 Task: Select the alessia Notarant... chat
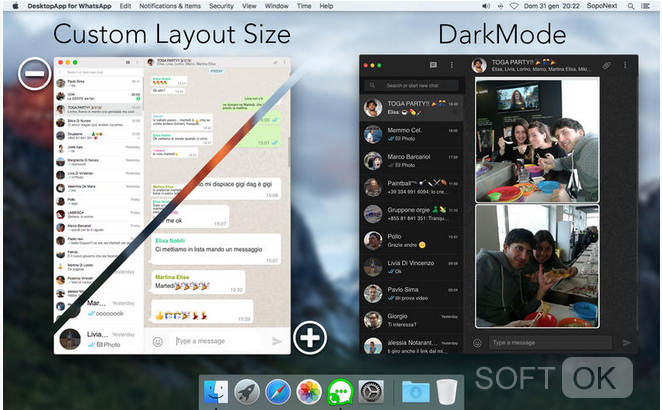412,345
